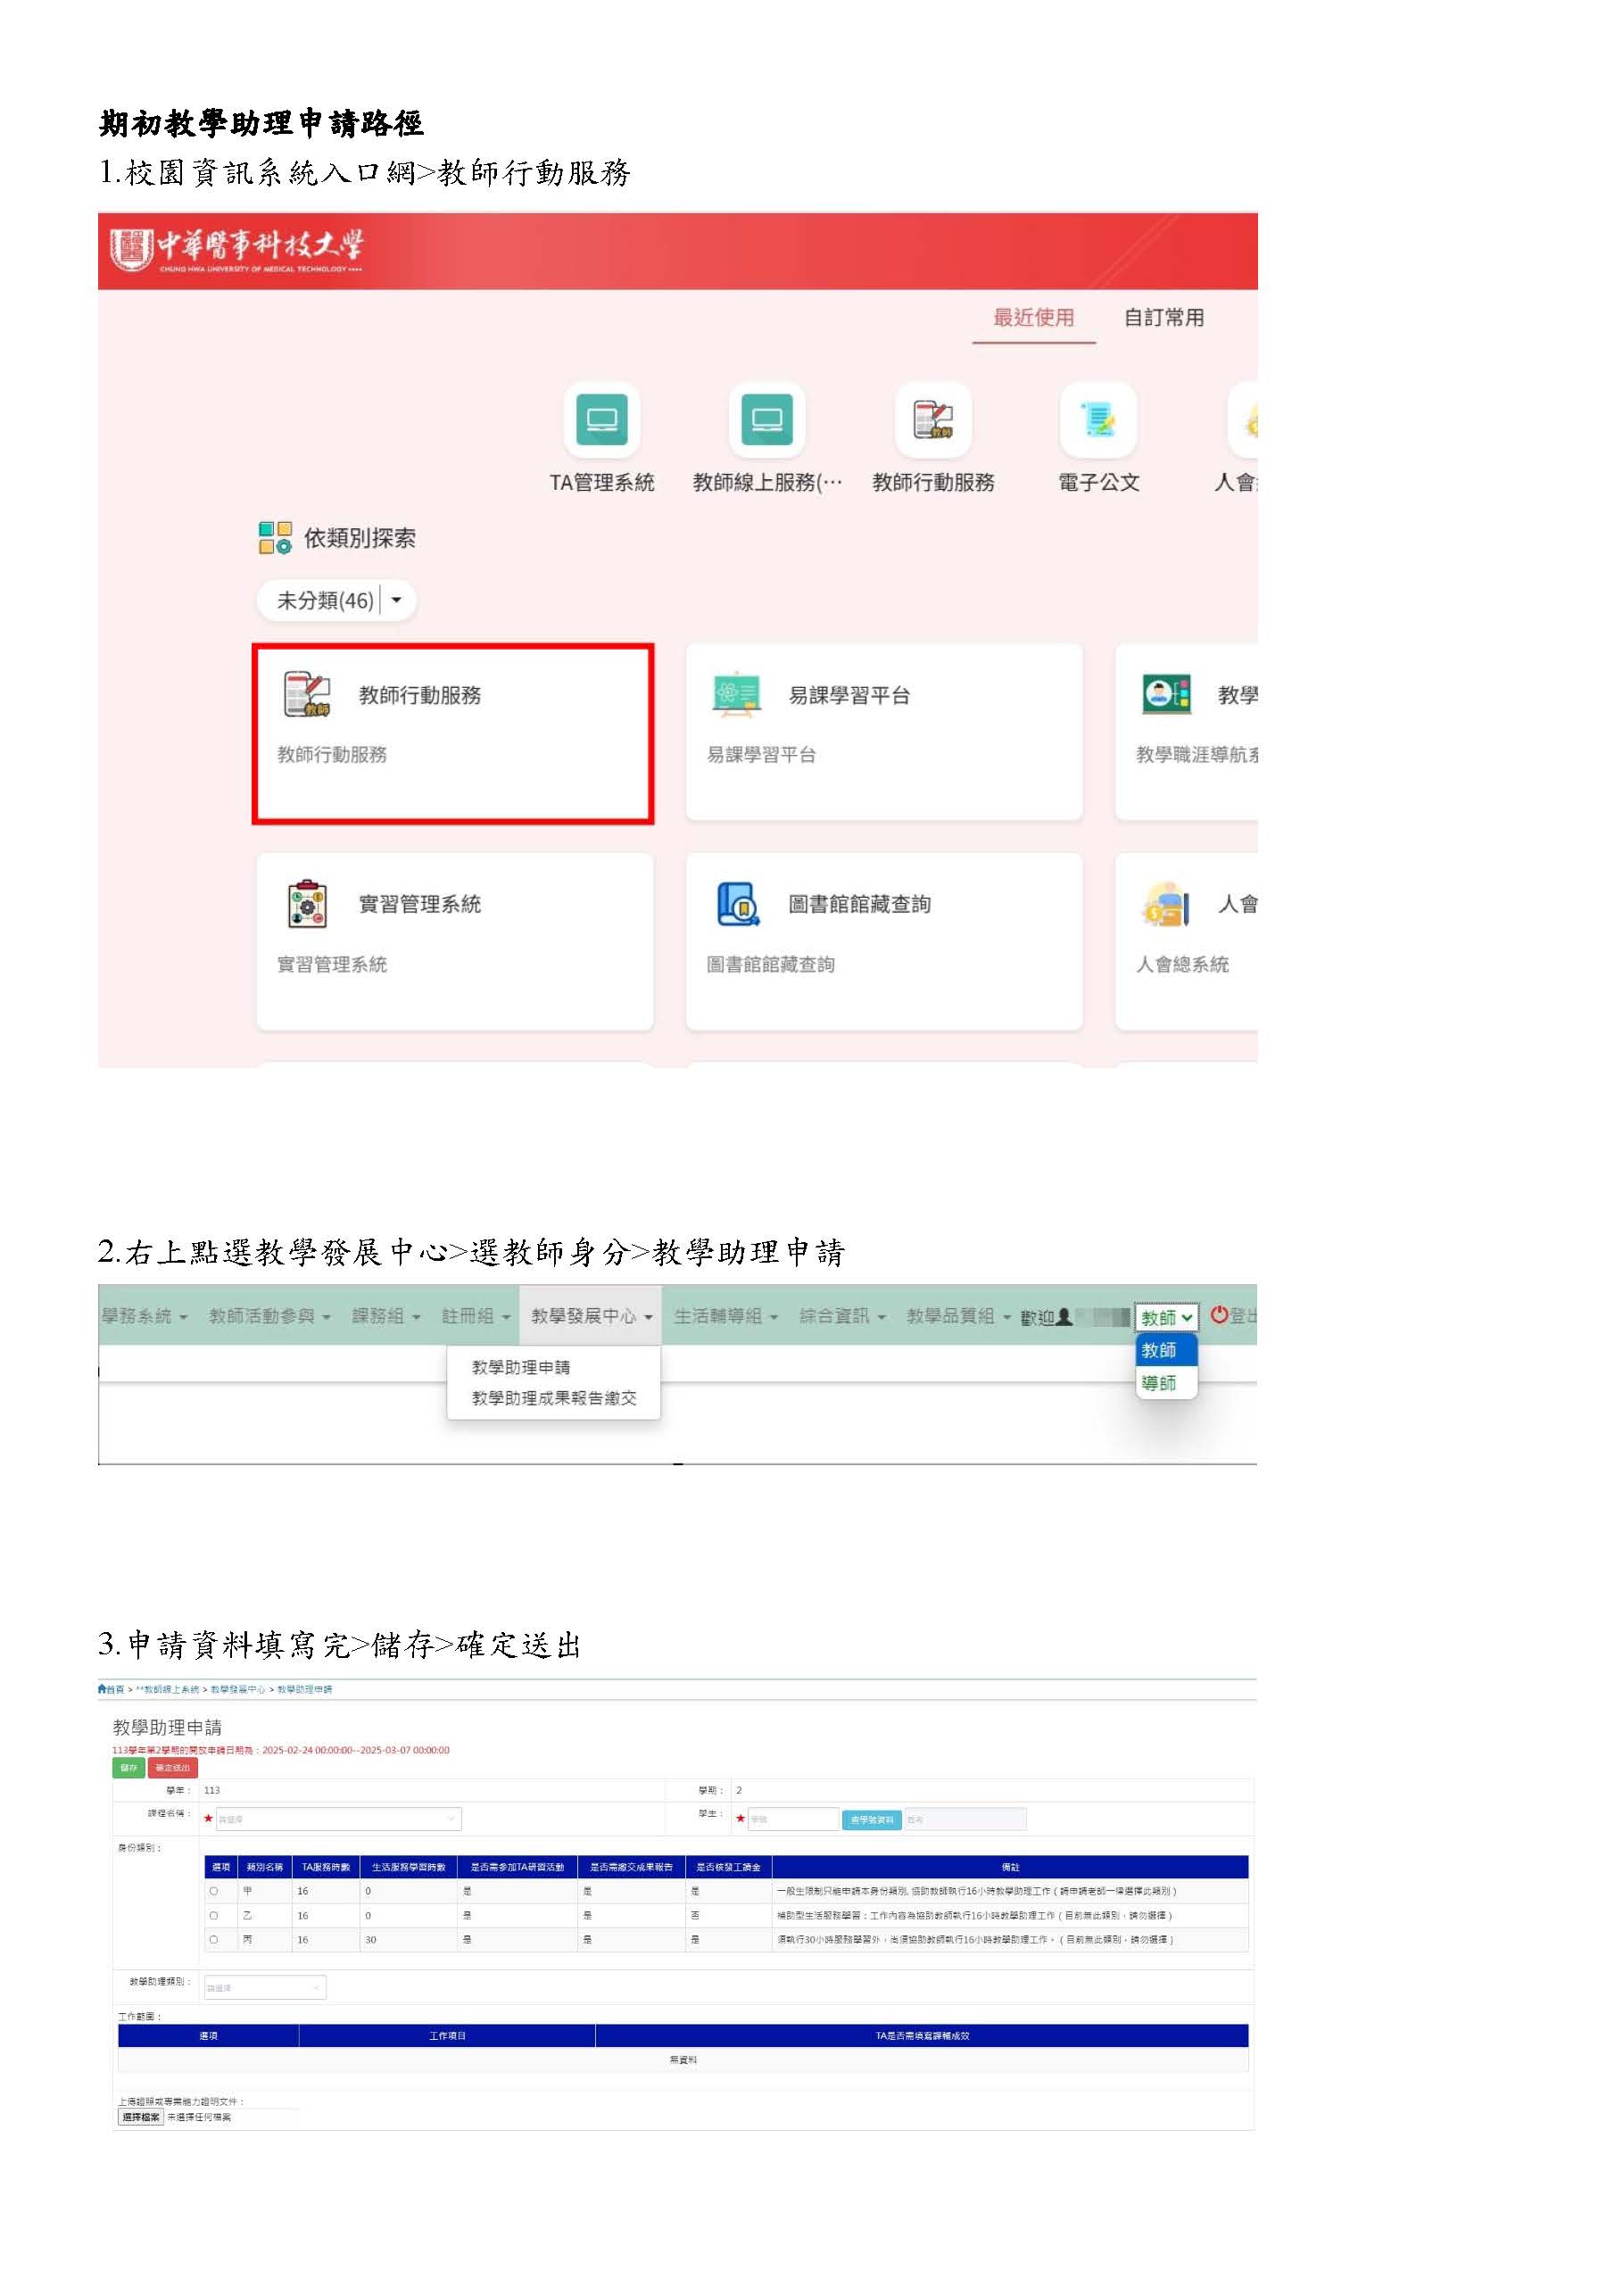Viewport: 1623px width, 2296px height.
Task: Select the 丙 identity category radio button
Action: click(214, 1939)
